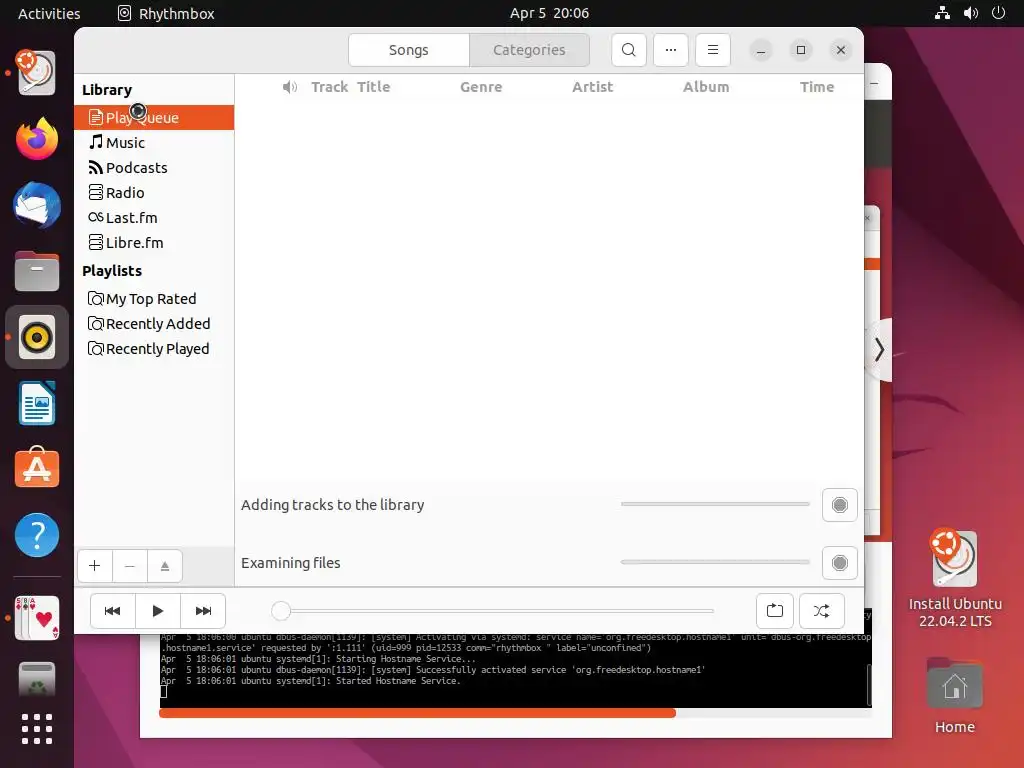
Task: Click the installer progress bar
Action: (515, 713)
